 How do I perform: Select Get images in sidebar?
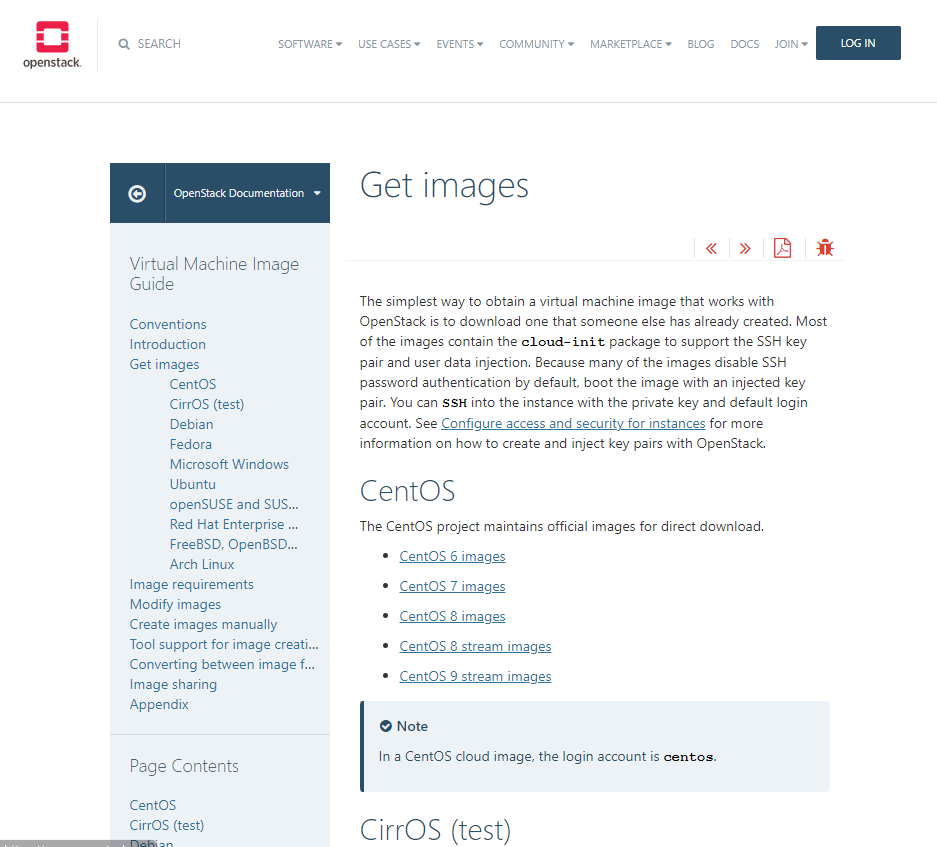coord(164,364)
